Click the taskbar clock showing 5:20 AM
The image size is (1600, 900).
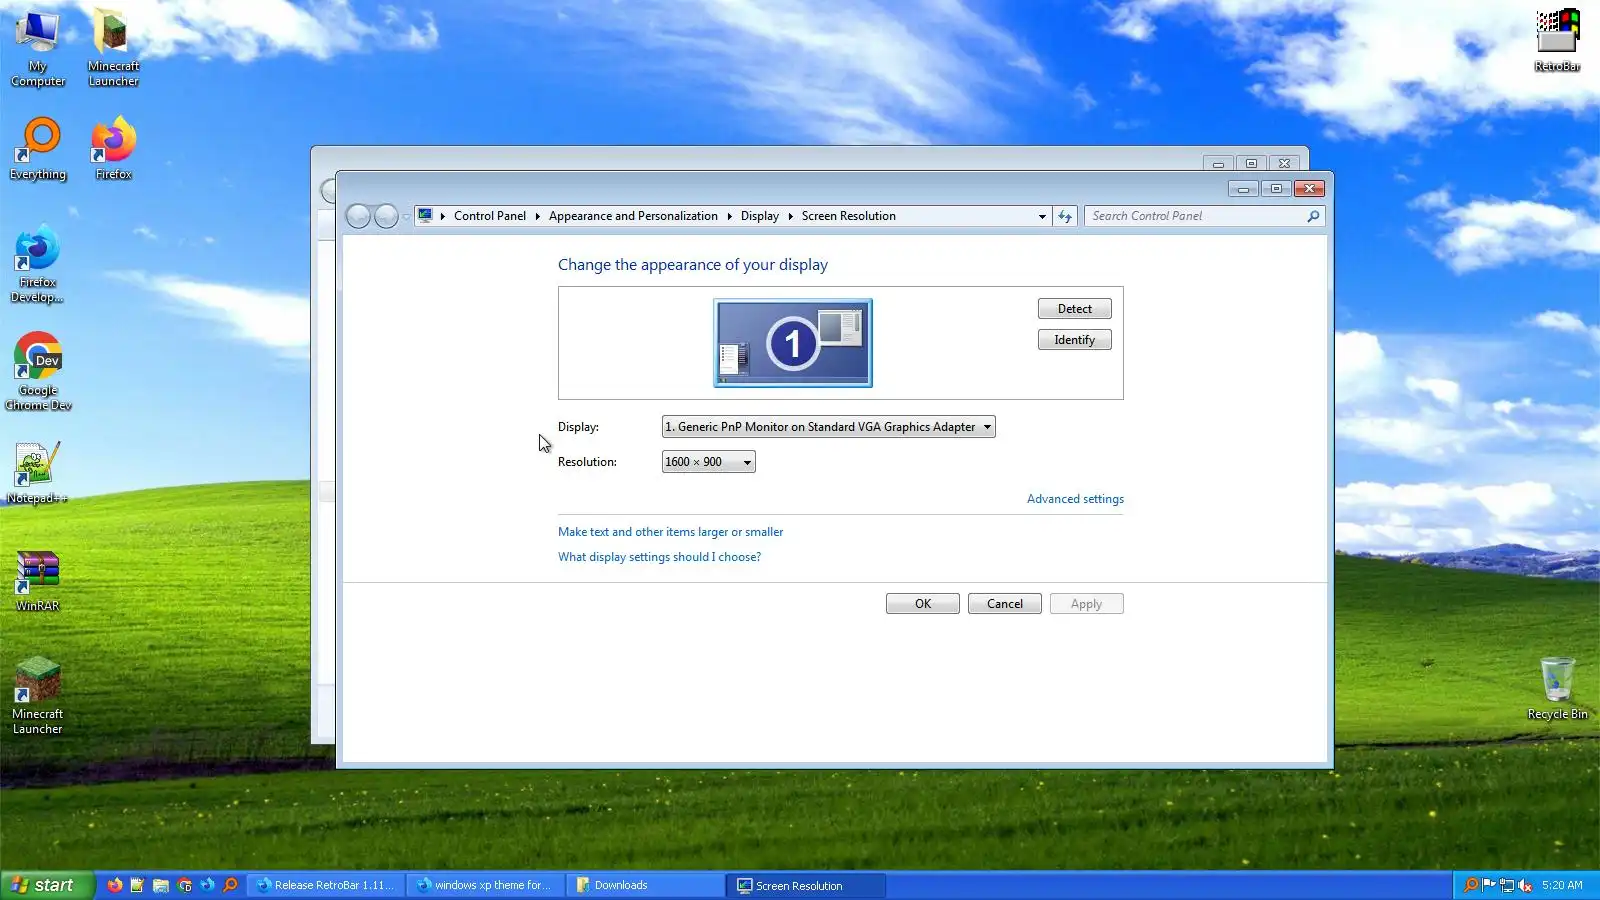click(1562, 885)
